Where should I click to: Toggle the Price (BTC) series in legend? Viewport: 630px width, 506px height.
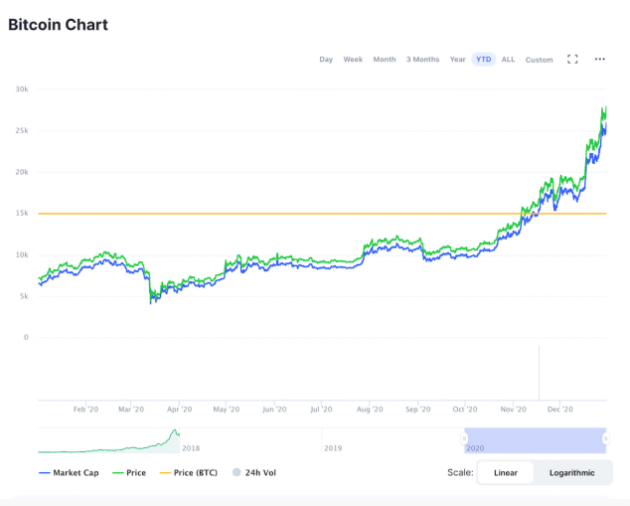[x=188, y=473]
